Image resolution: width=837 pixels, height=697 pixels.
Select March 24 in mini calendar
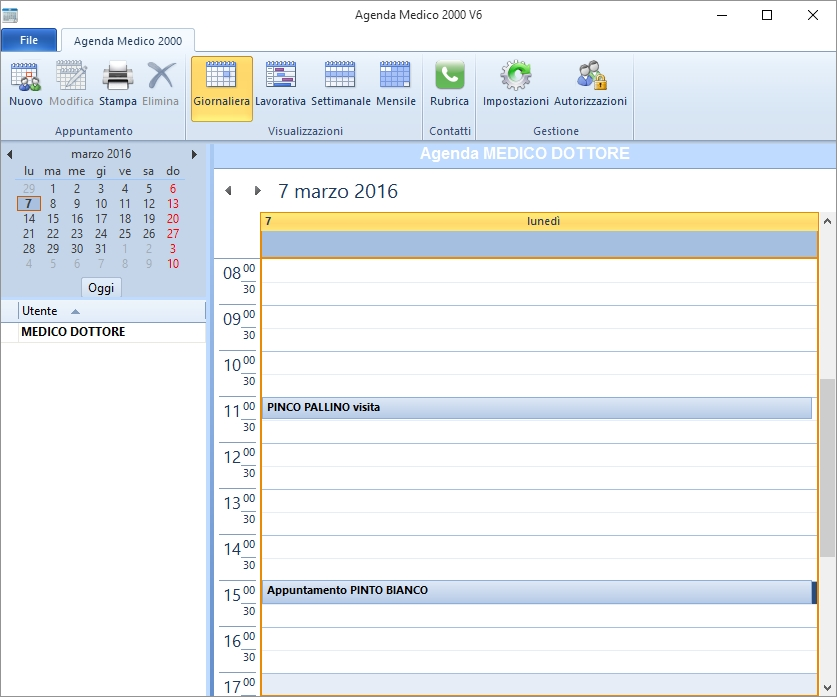[101, 233]
